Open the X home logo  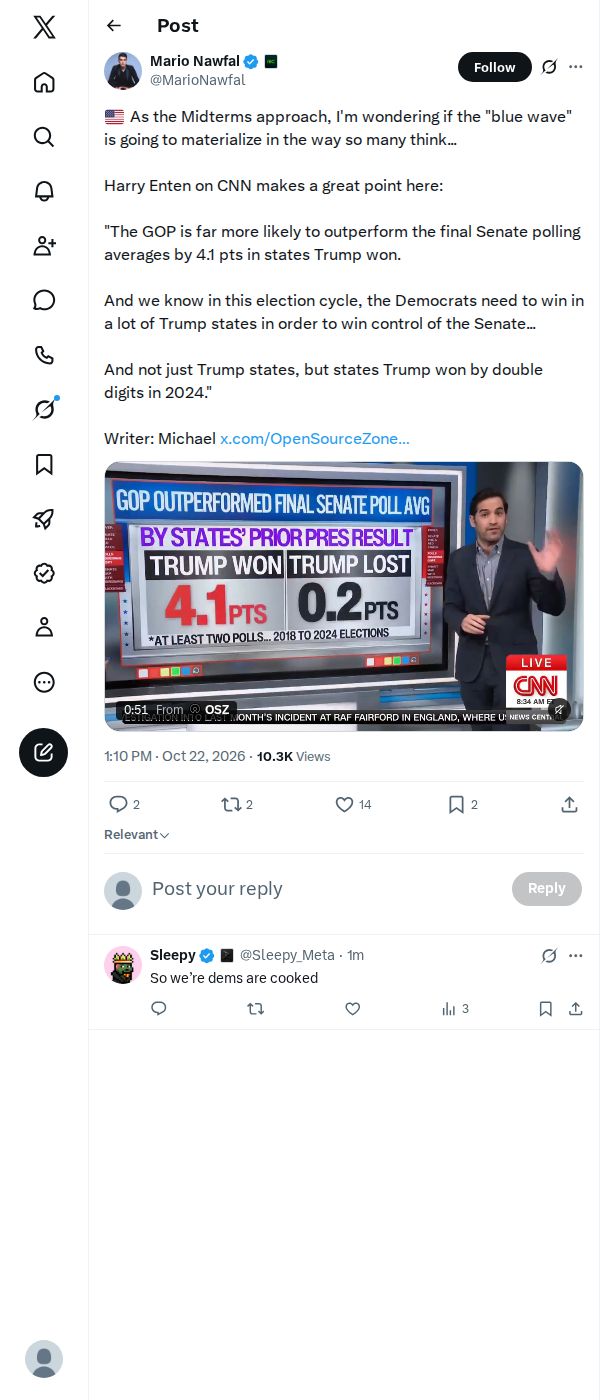click(x=44, y=27)
